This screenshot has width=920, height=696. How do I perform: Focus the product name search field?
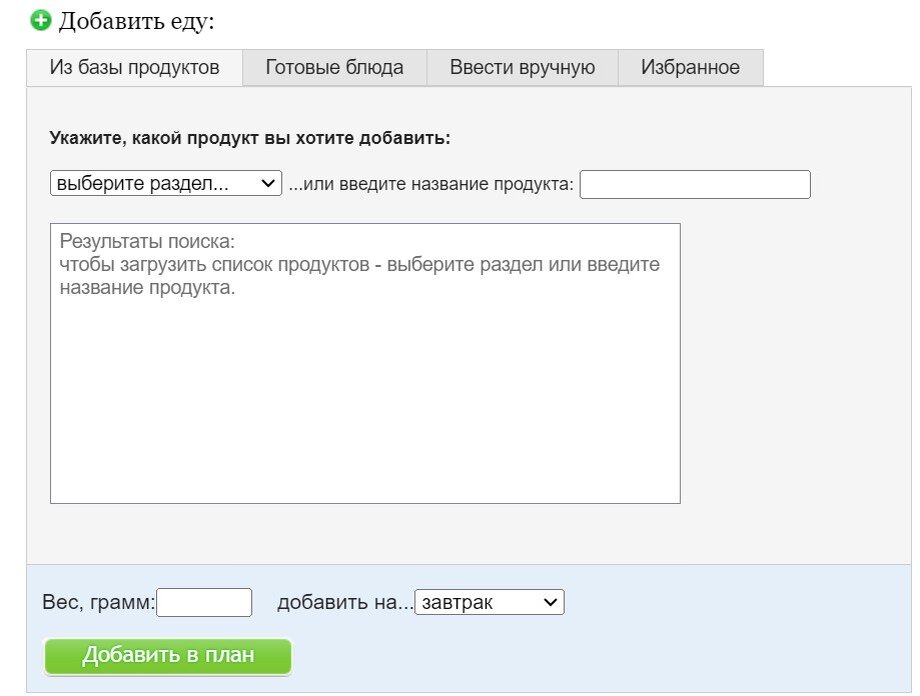coord(694,185)
